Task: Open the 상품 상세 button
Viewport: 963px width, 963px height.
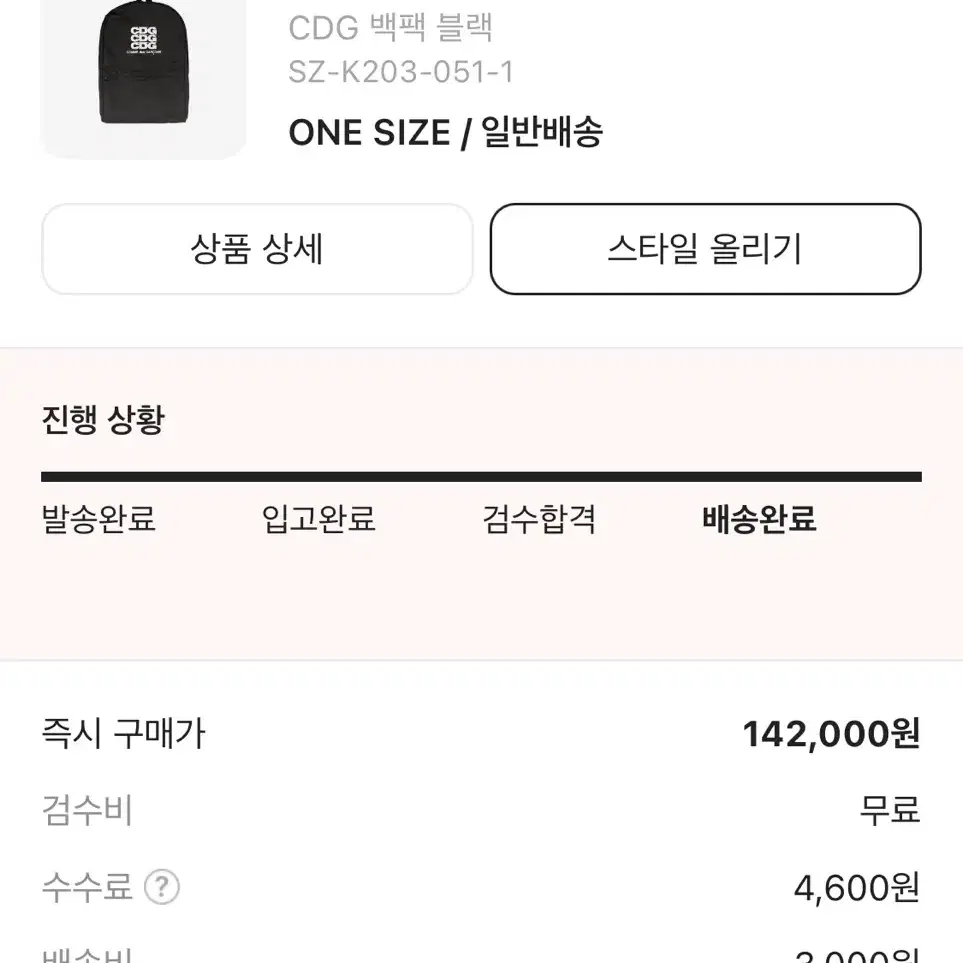Action: point(257,249)
